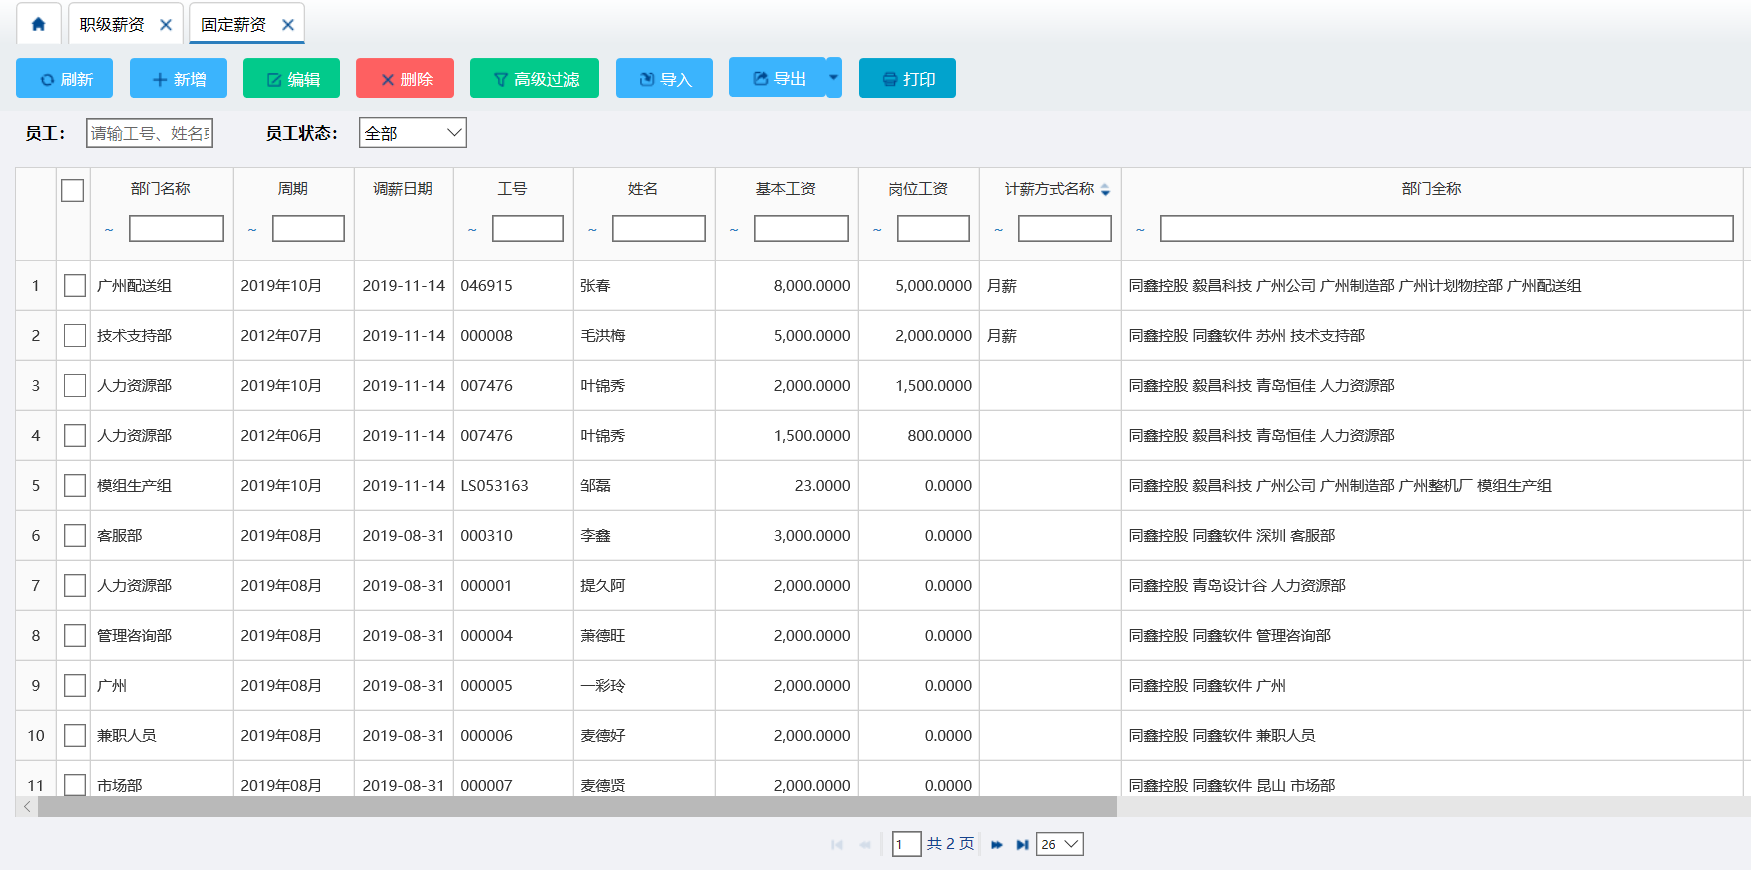This screenshot has height=870, width=1751.
Task: Click the home icon tab
Action: click(x=38, y=24)
